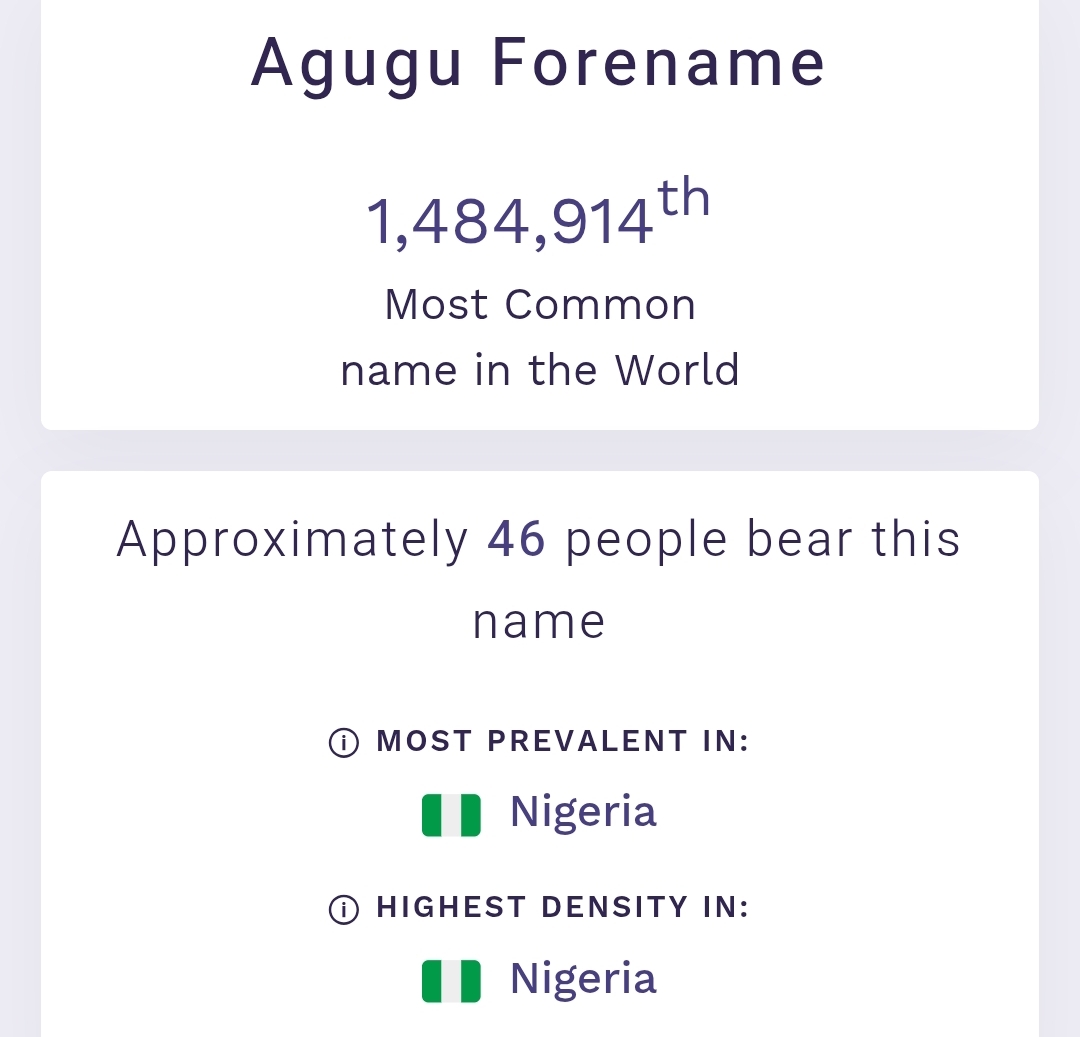
Task: Click the Nigeria flag under Highest Density In
Action: point(451,980)
